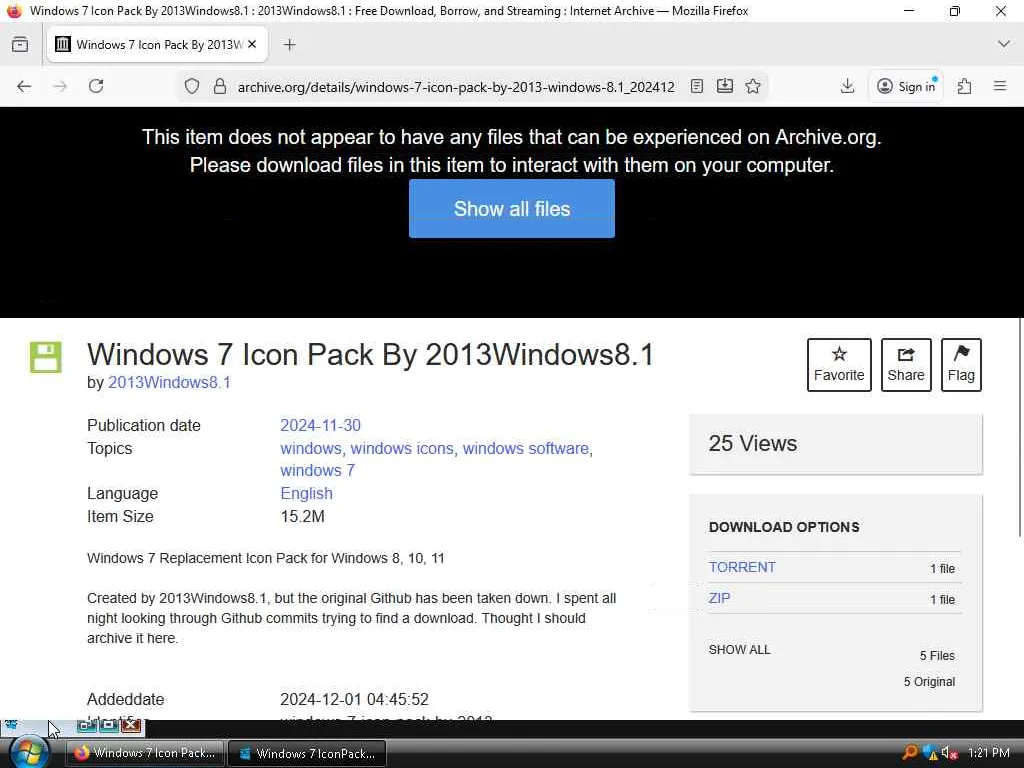The height and width of the screenshot is (768, 1024).
Task: Click the first teal icon on small overlay toolbar
Action: (x=86, y=724)
